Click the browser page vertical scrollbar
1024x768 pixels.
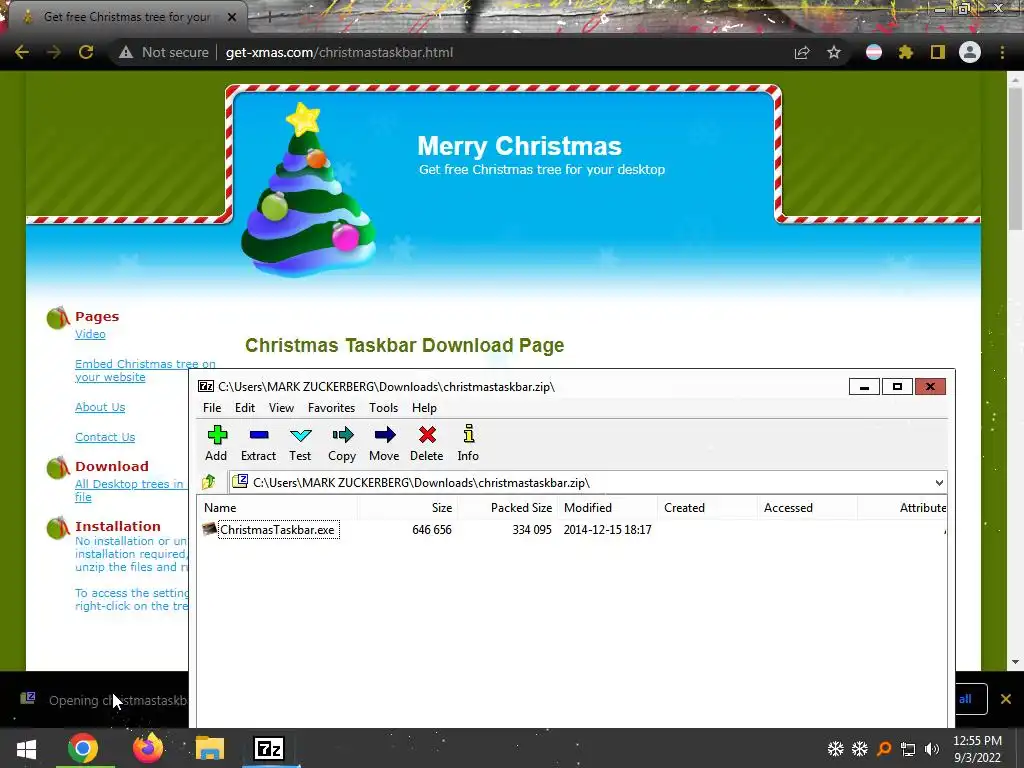point(1015,157)
